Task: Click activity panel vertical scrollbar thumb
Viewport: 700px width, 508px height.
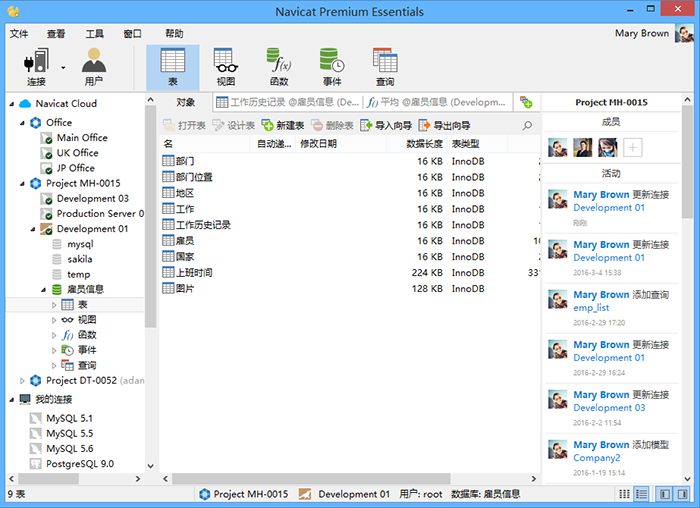Action: tap(687, 162)
